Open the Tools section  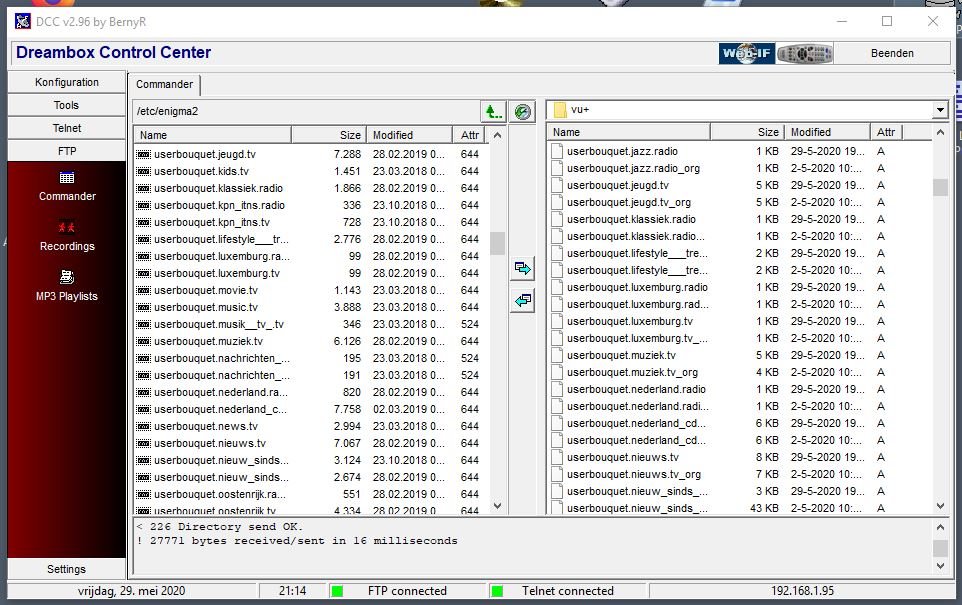(x=67, y=105)
